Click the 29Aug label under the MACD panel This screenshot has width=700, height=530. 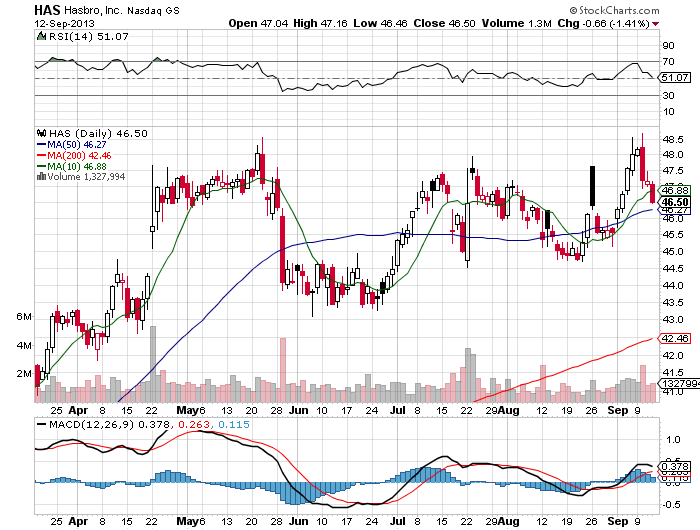[x=502, y=521]
